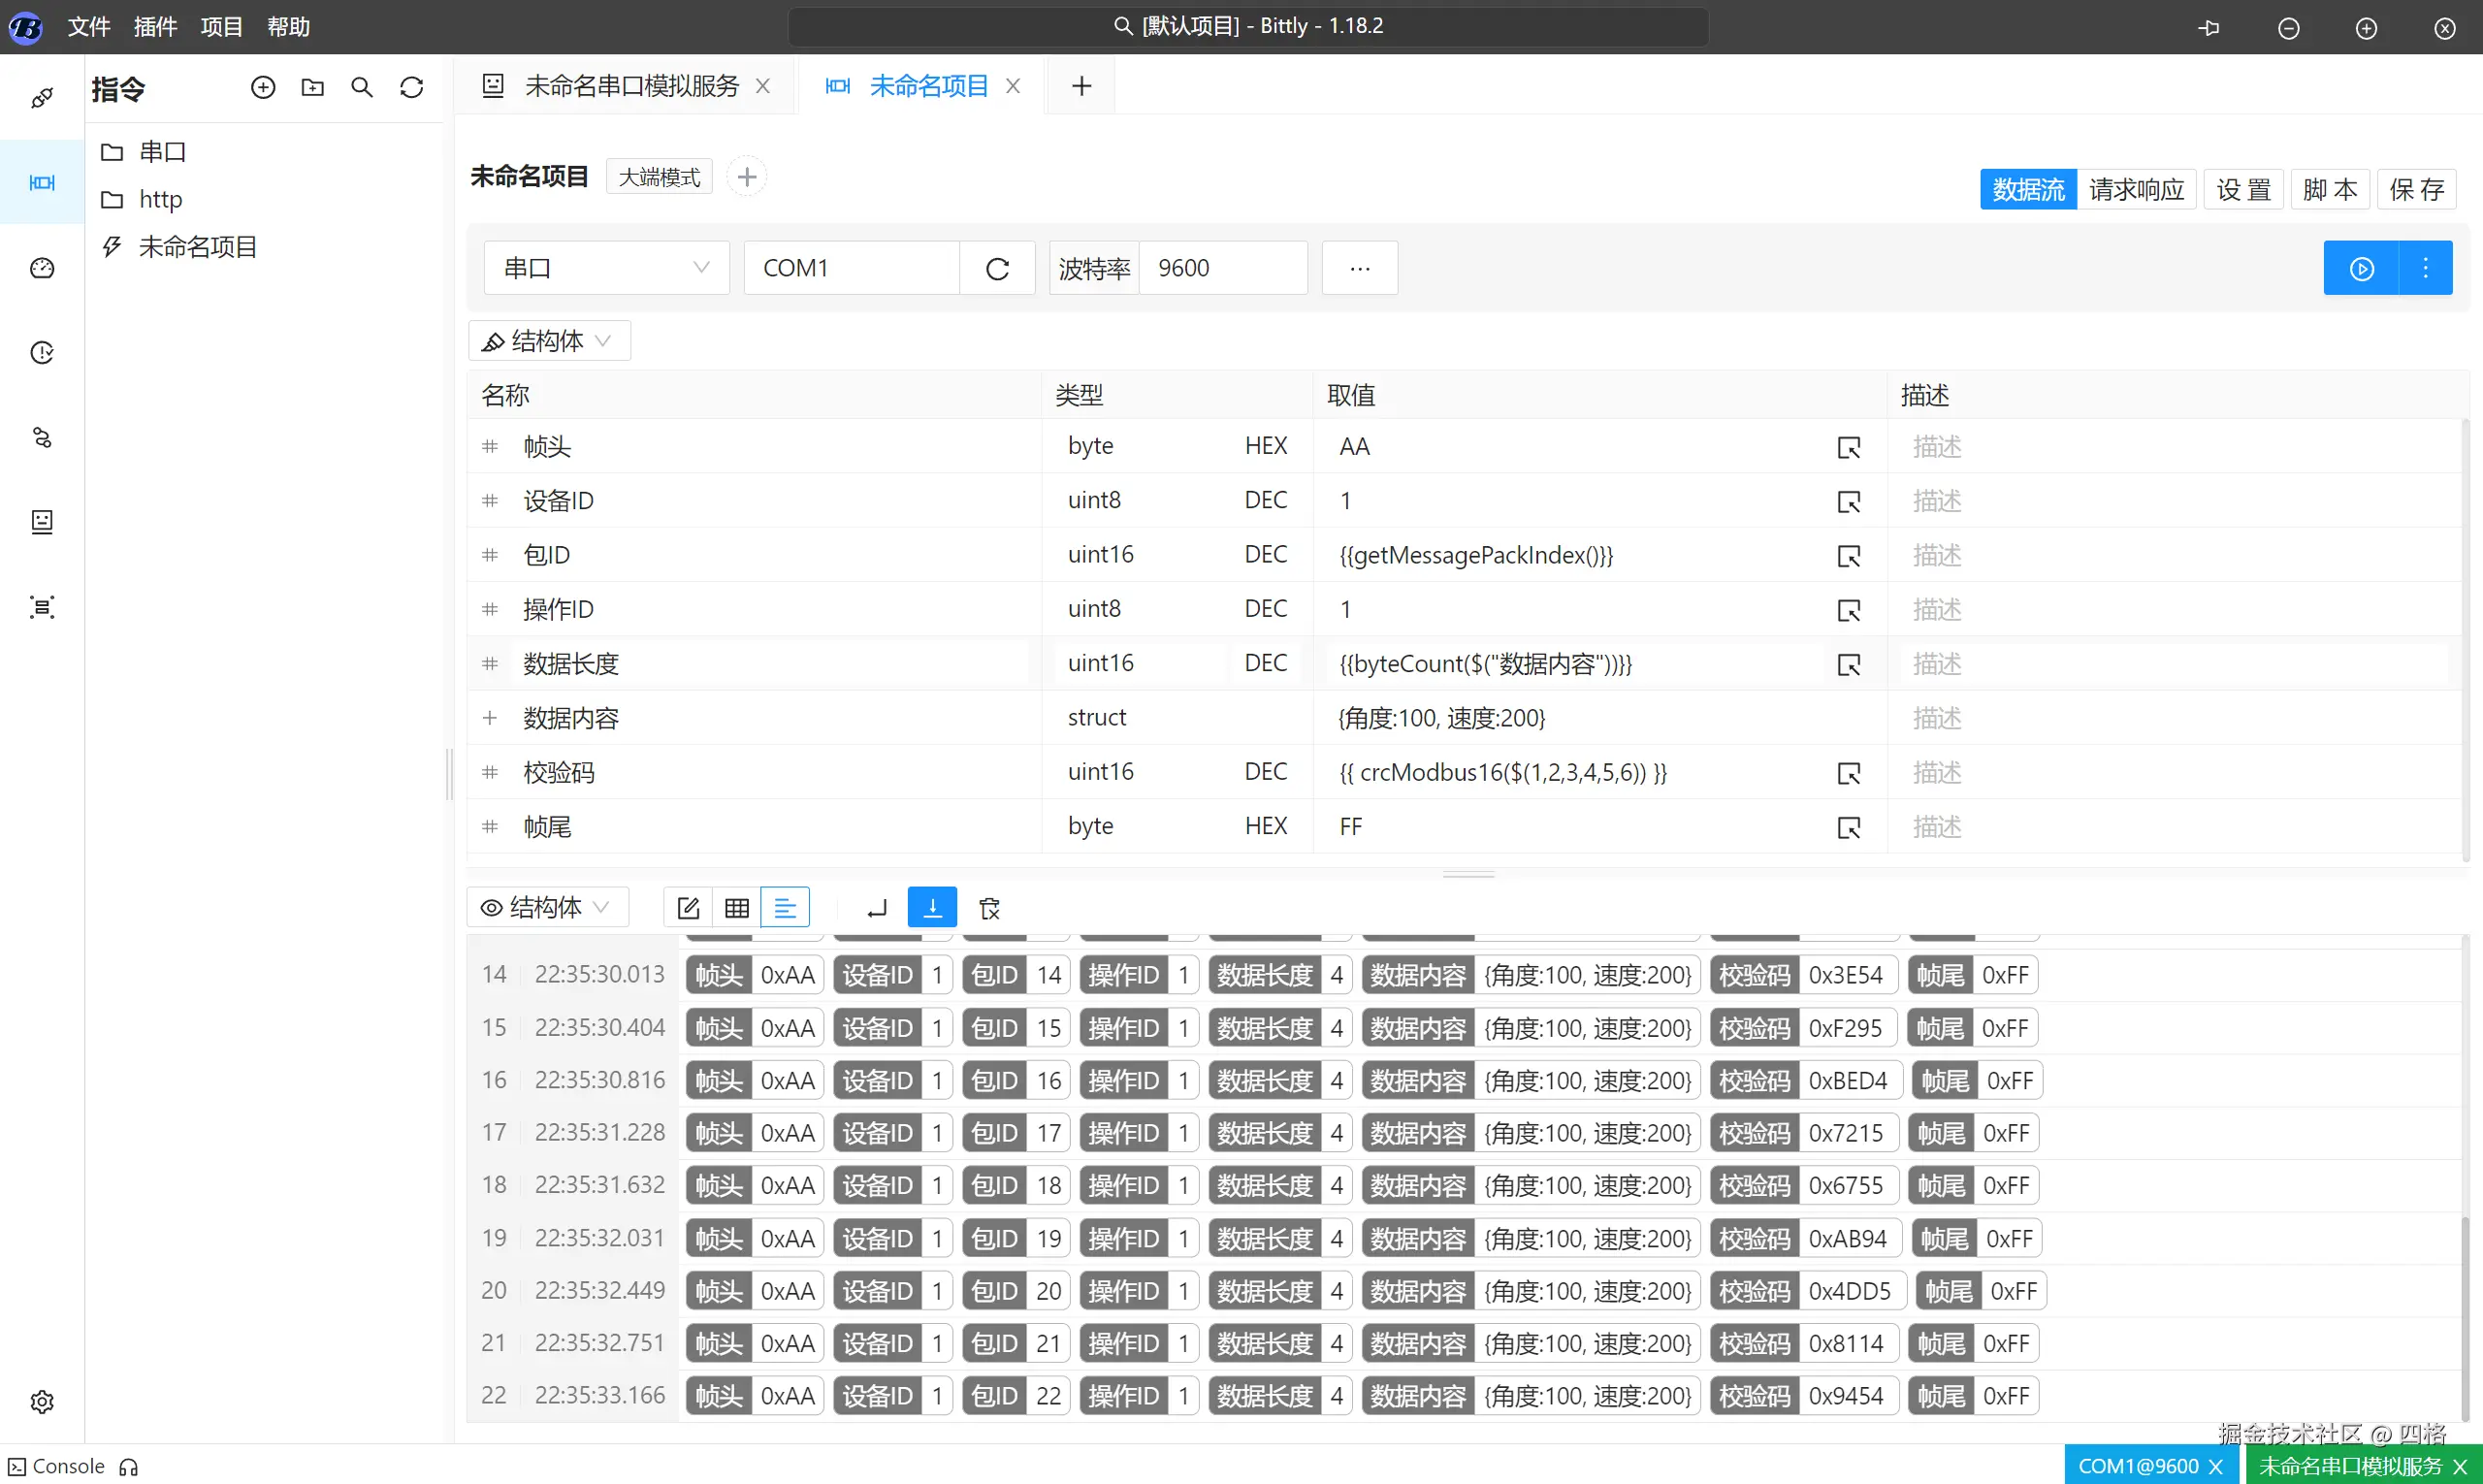Expand the 结构体 view dropdown in the log toolbar
Screen dimensions: 2483x1484
[546, 908]
